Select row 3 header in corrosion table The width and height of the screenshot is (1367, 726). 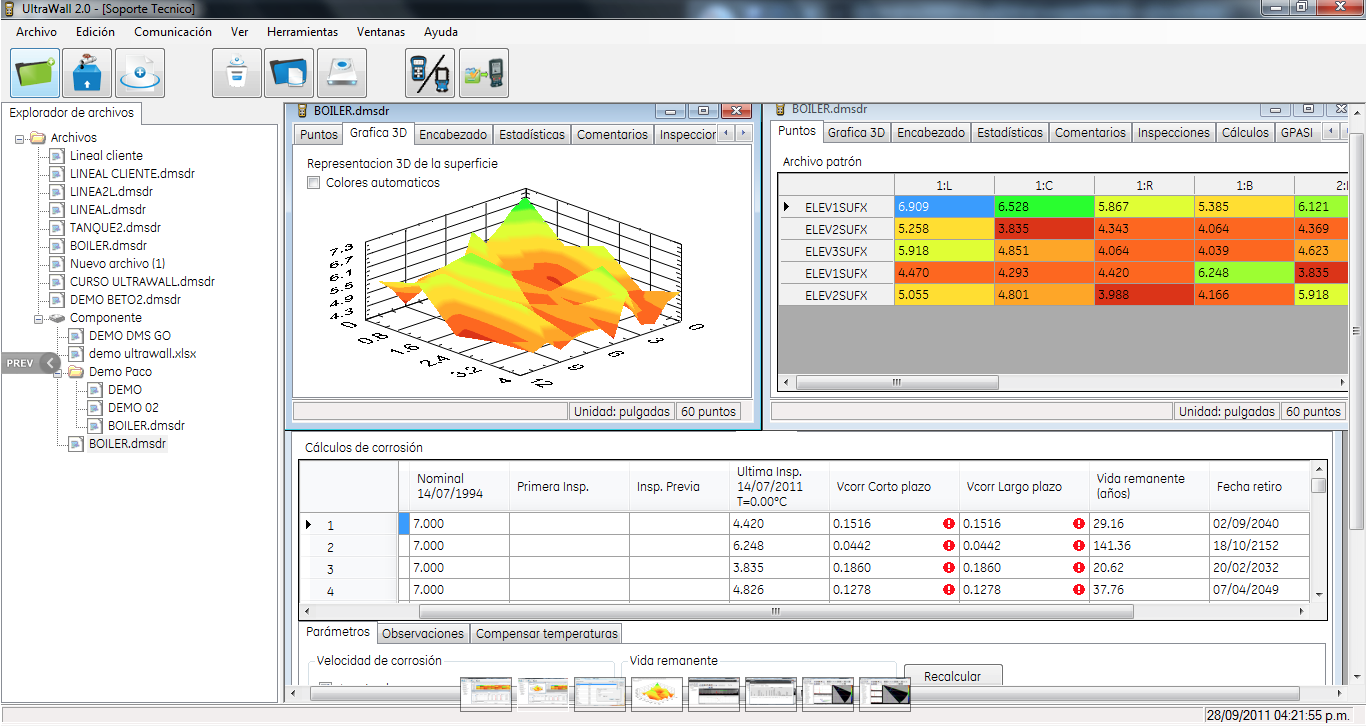pos(348,568)
